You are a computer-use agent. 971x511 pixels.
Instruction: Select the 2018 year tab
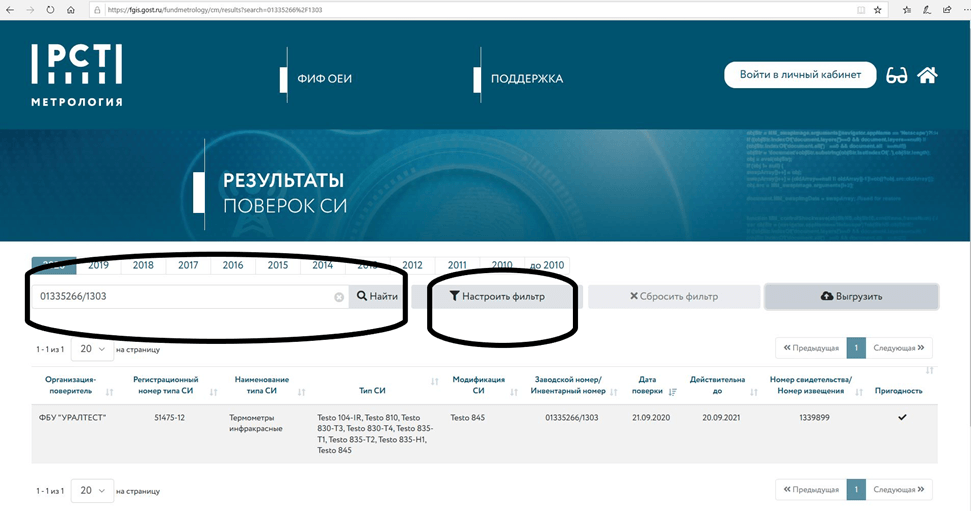click(x=143, y=265)
